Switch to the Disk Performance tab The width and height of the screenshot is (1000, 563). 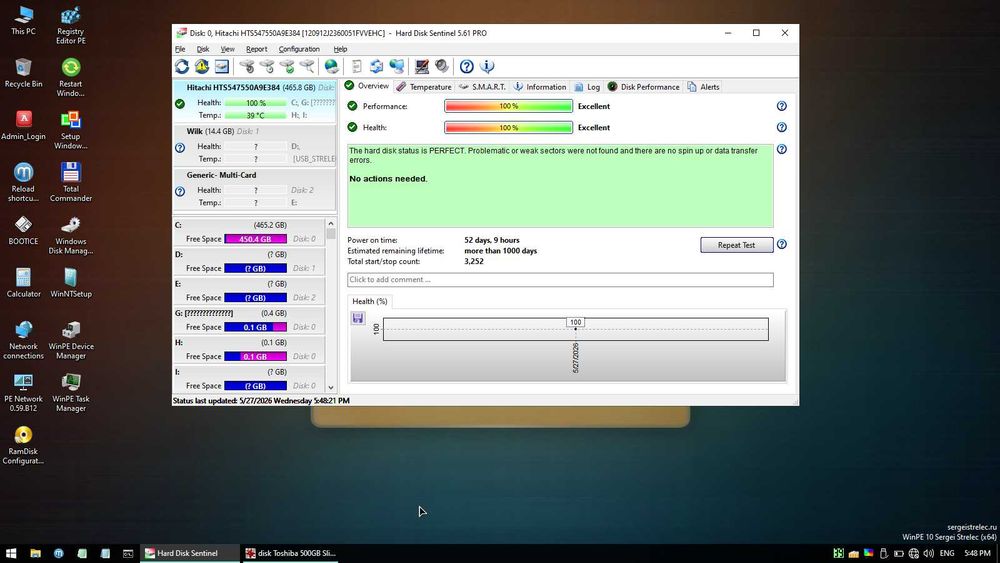643,87
